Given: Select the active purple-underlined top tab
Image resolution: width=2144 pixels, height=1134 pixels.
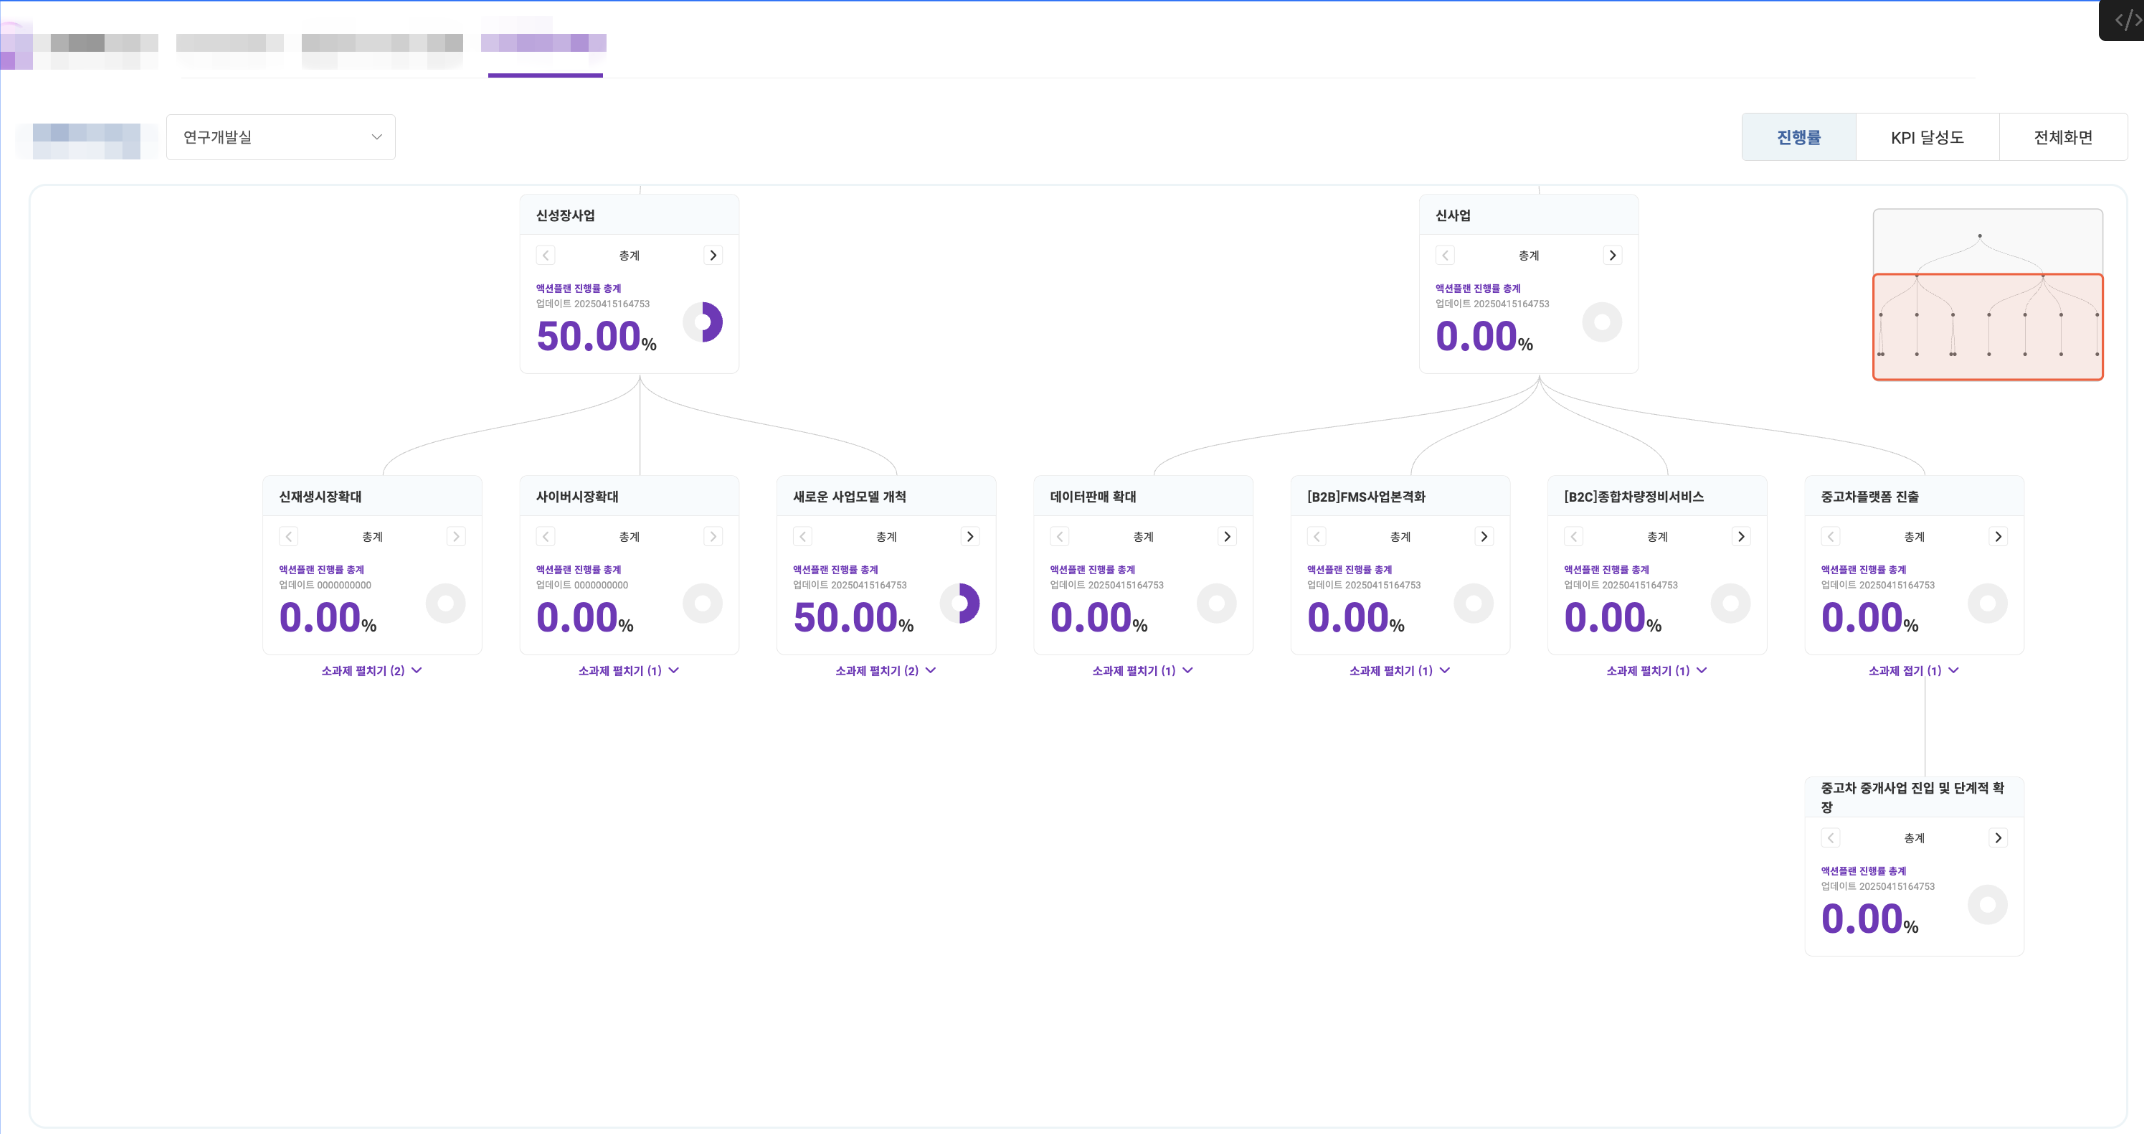Looking at the screenshot, I should (x=544, y=44).
